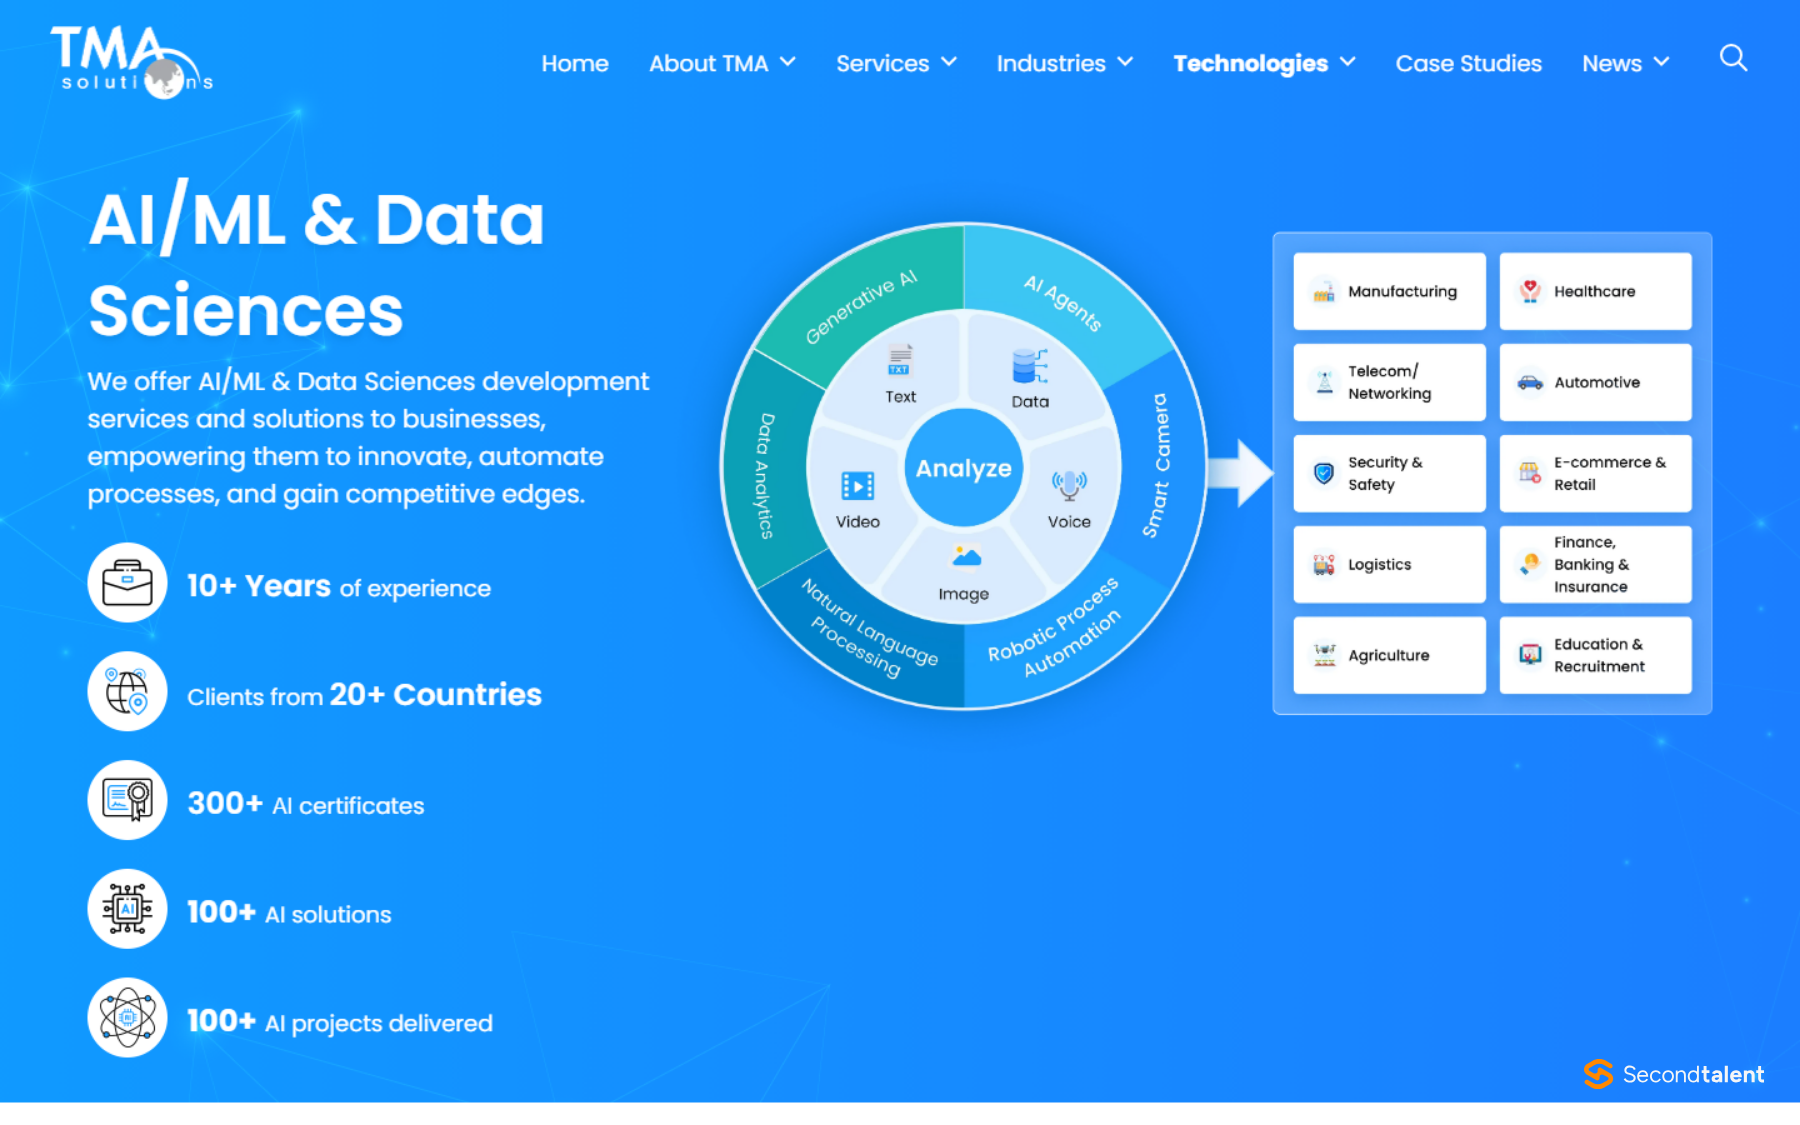Expand the About TMA chevron
Image resolution: width=1800 pixels, height=1125 pixels.
click(x=788, y=62)
